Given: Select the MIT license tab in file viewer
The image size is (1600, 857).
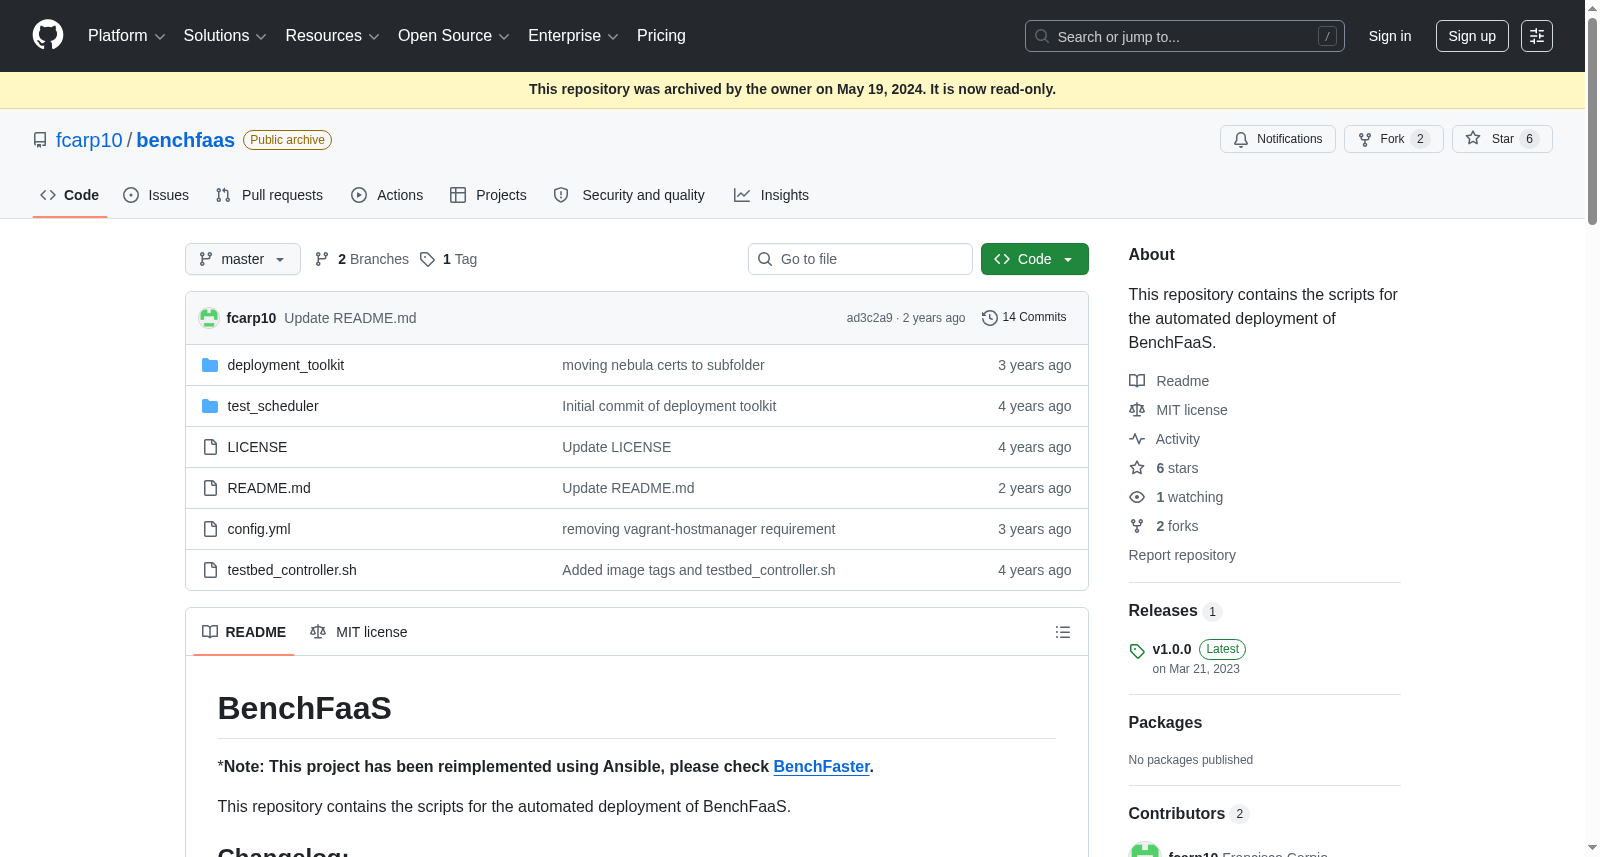Looking at the screenshot, I should (x=359, y=632).
